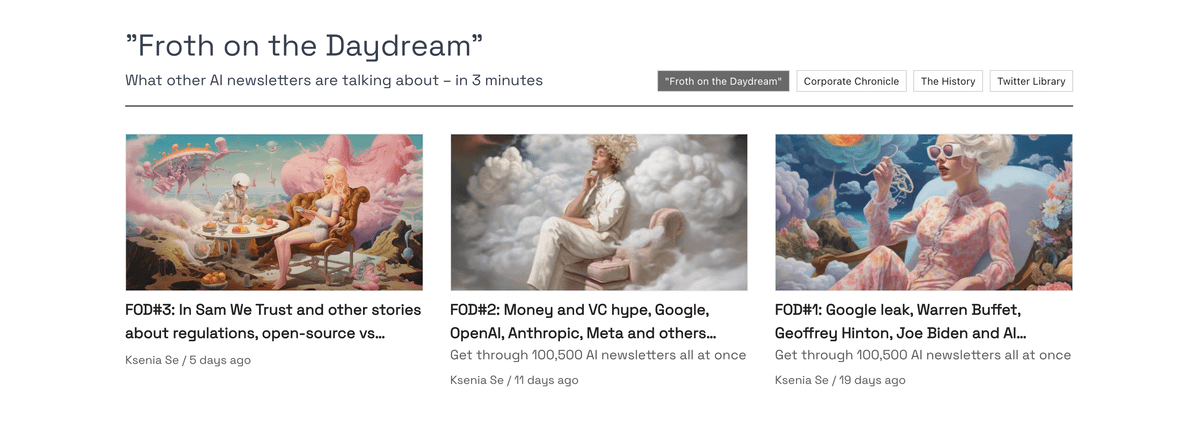Click the "19 days ago" timestamp
Screen dimensions: 1200x429
click(x=872, y=380)
